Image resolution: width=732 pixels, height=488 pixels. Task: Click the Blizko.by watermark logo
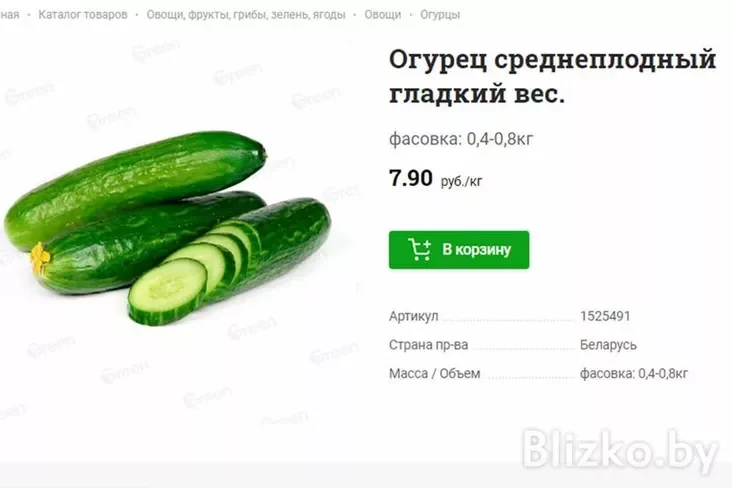coord(619,451)
